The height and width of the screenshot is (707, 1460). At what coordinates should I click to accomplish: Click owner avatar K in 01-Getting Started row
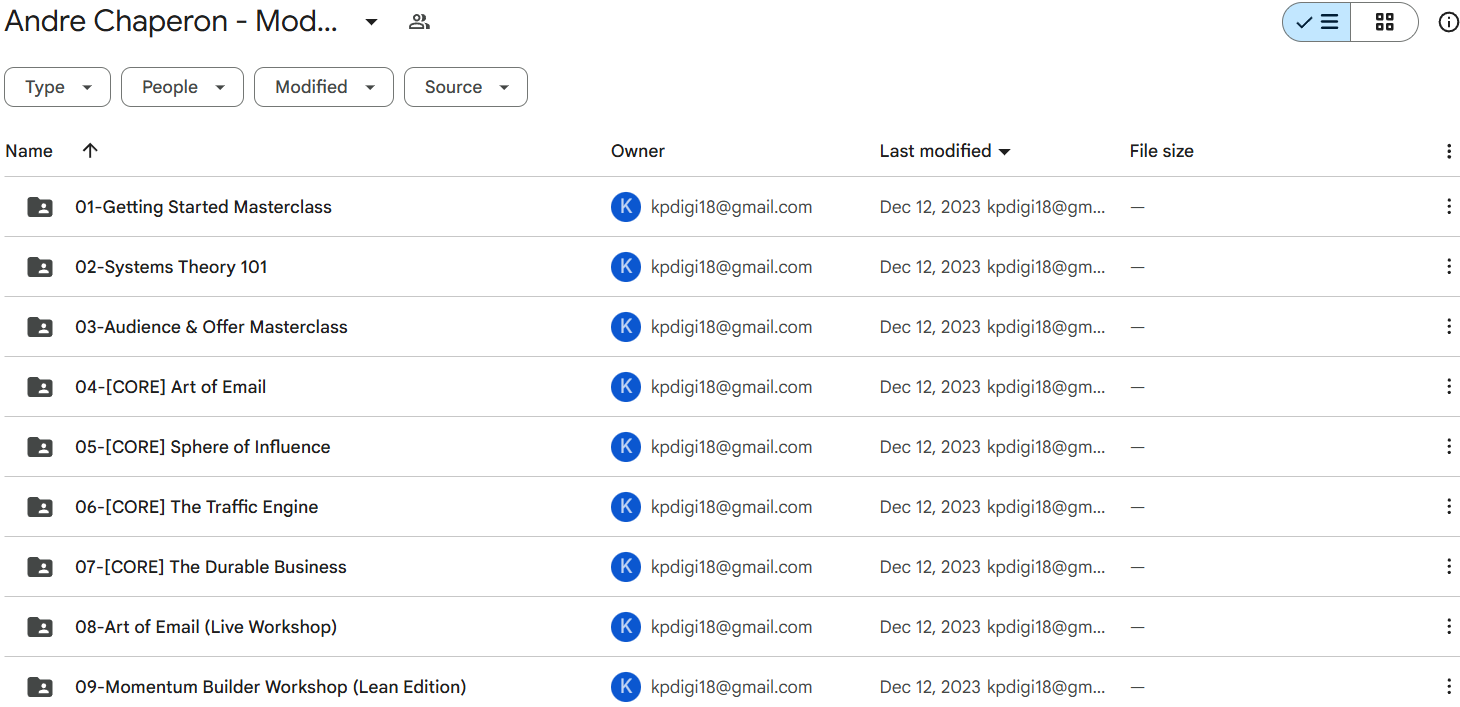[x=626, y=207]
